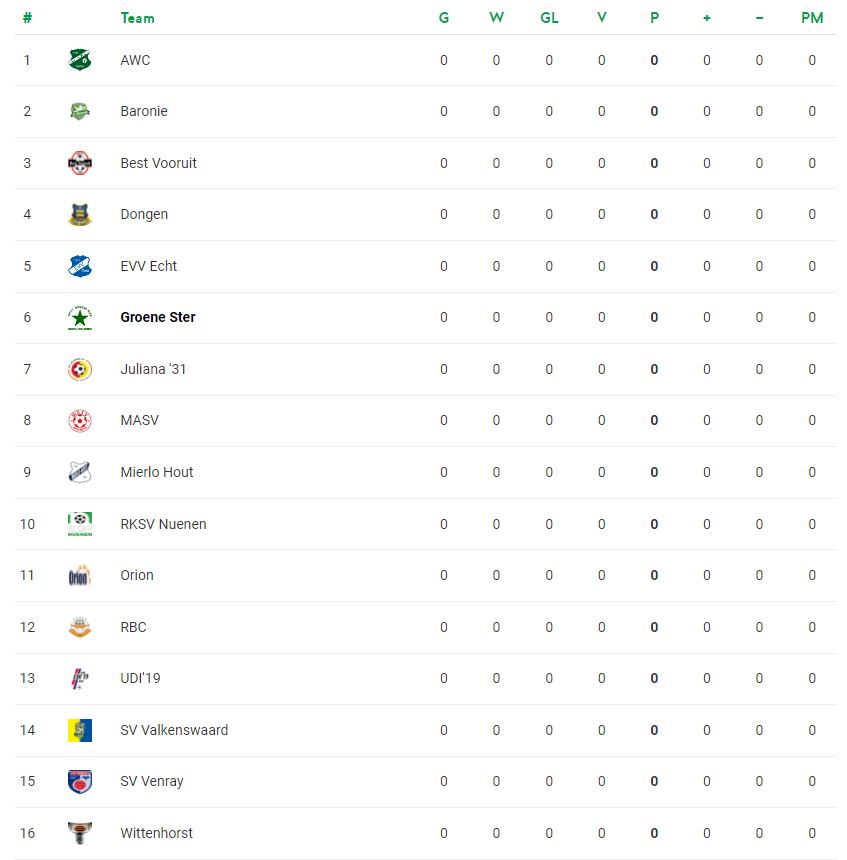Click the Groene Ster green star logo
Viewport: 847px width, 860px height.
coord(80,318)
